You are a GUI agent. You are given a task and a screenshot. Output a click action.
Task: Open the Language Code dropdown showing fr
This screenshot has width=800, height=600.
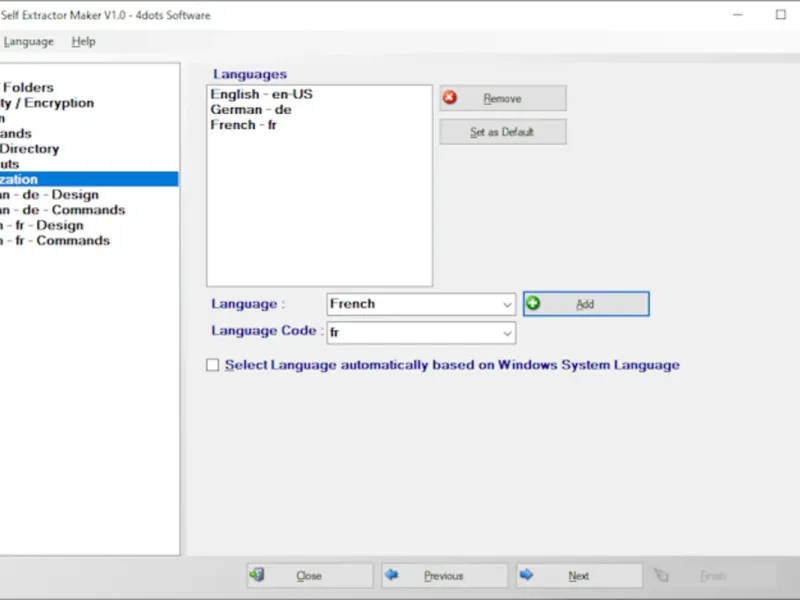pyautogui.click(x=507, y=333)
